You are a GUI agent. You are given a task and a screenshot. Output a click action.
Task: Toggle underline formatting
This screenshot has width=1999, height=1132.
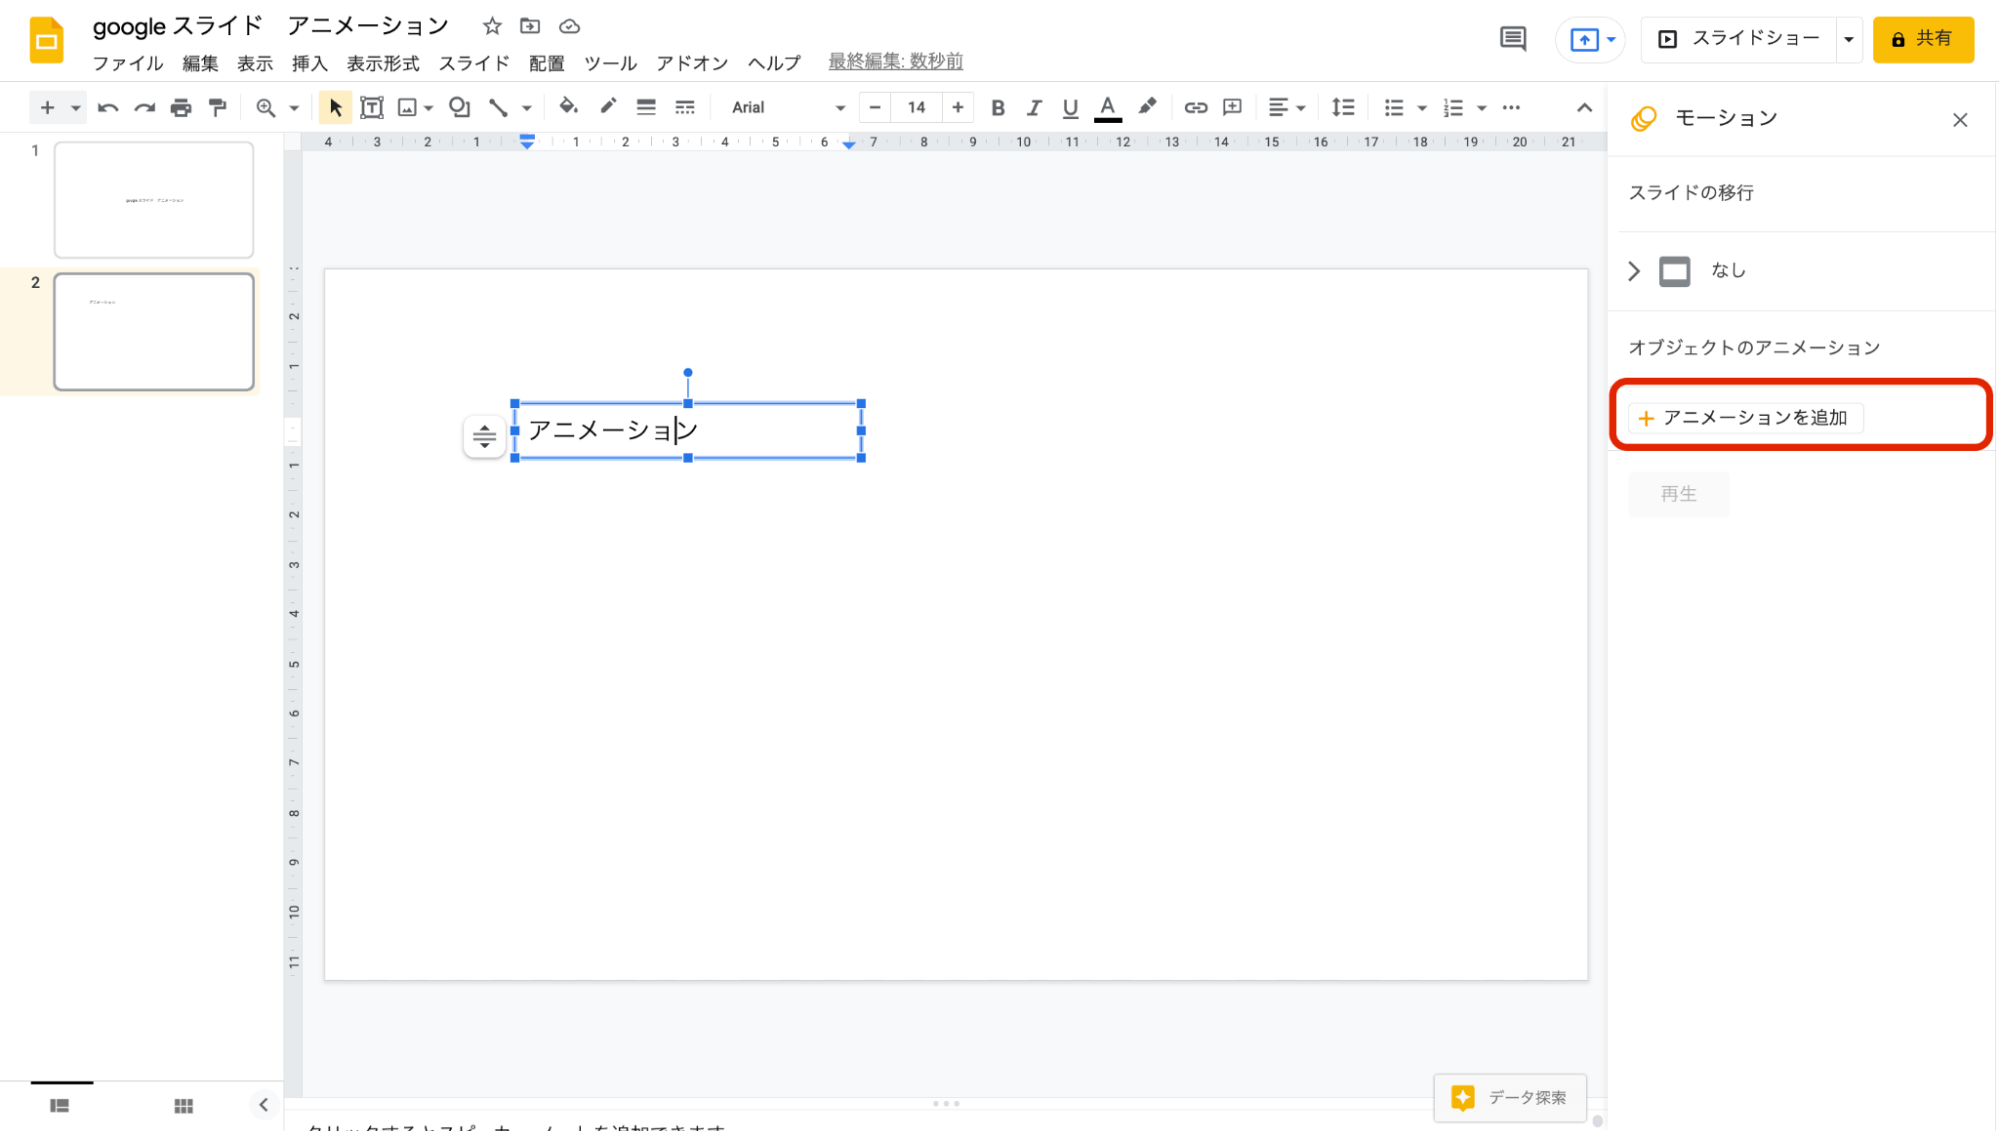1070,108
